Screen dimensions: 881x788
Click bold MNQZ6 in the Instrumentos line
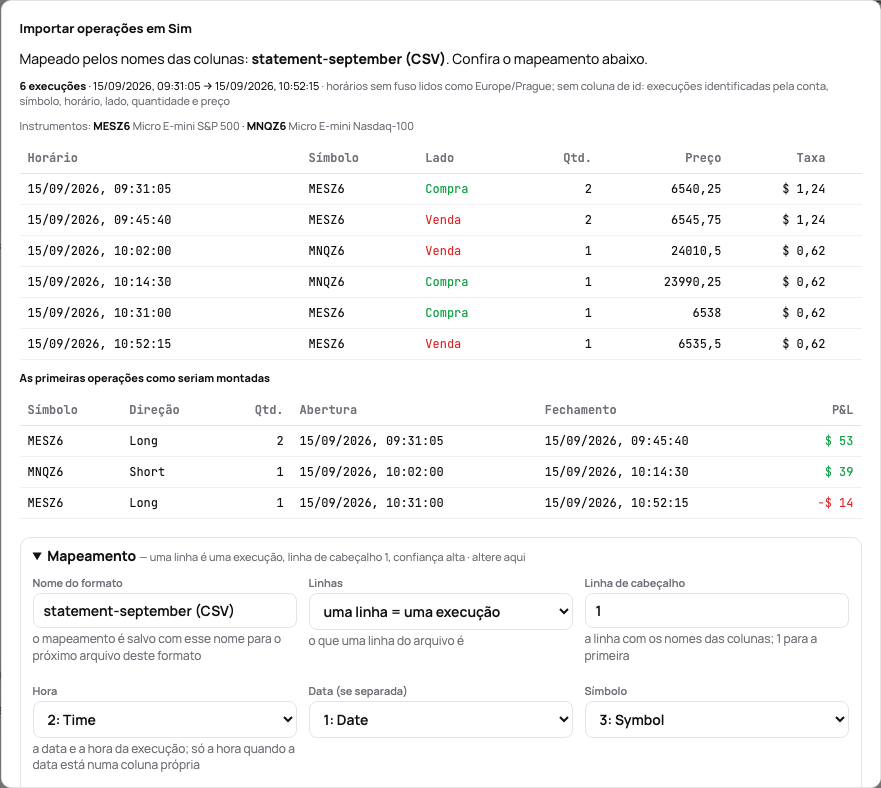pos(266,126)
